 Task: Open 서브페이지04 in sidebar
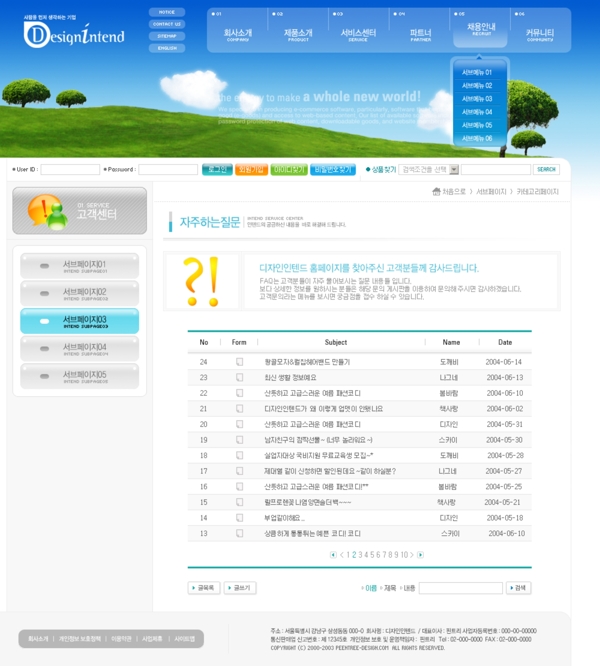(79, 349)
